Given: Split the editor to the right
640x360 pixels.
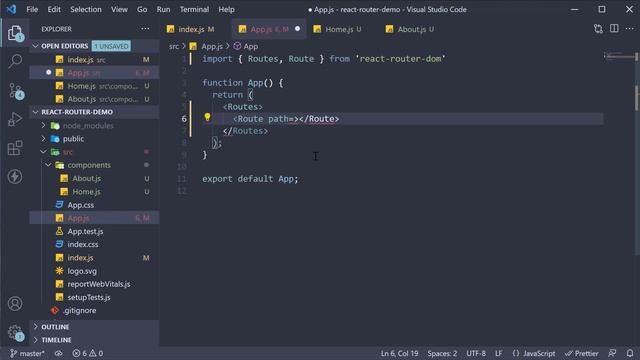Looking at the screenshot, I should 614,29.
